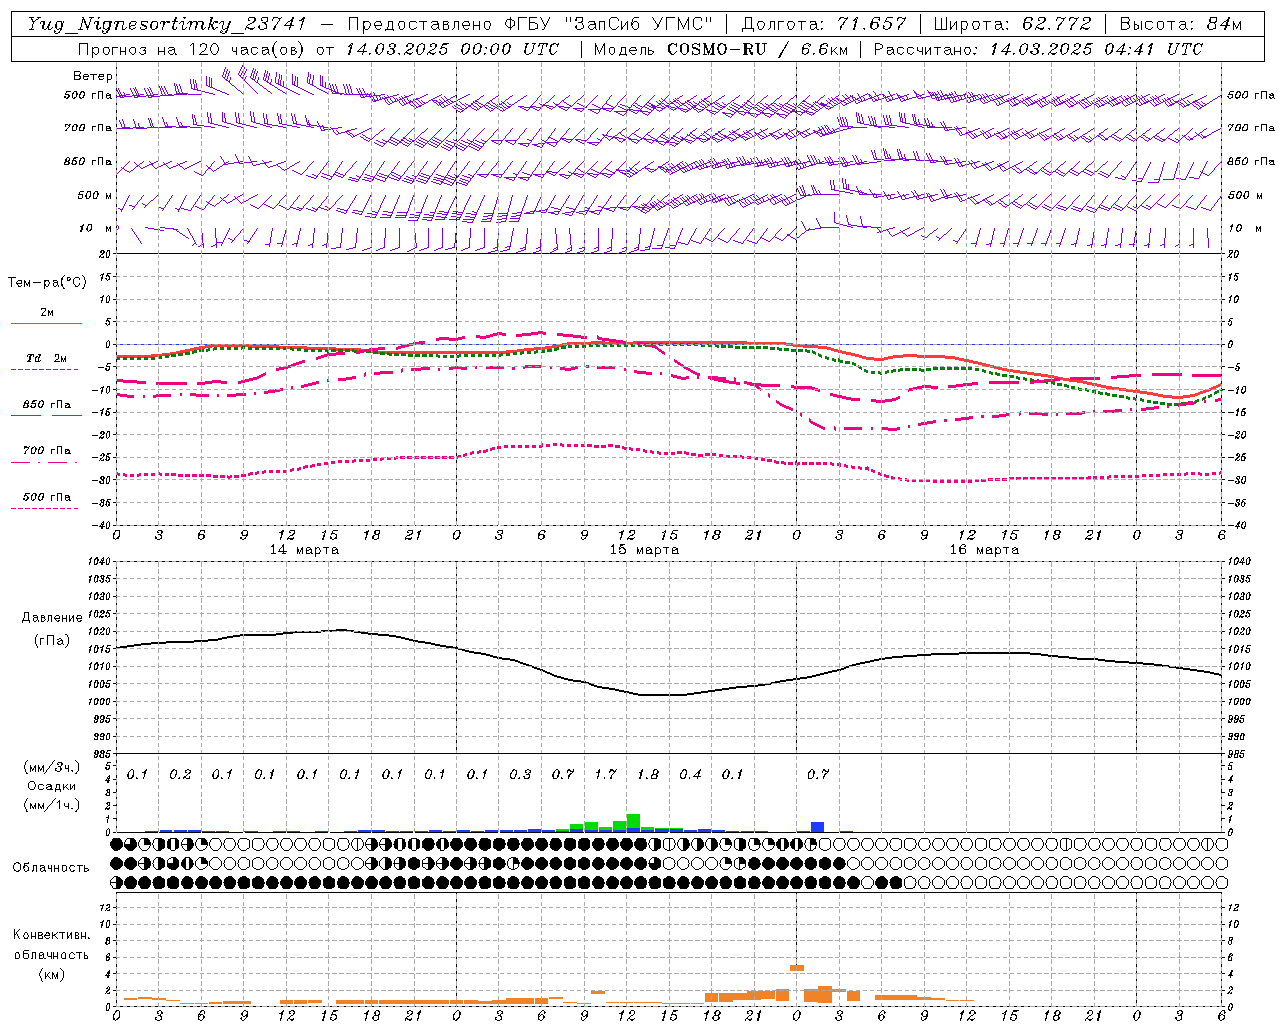This screenshot has height=1024, width=1280.
Task: Click the (мм/3ч.) precipitation unit label
Action: (x=52, y=767)
